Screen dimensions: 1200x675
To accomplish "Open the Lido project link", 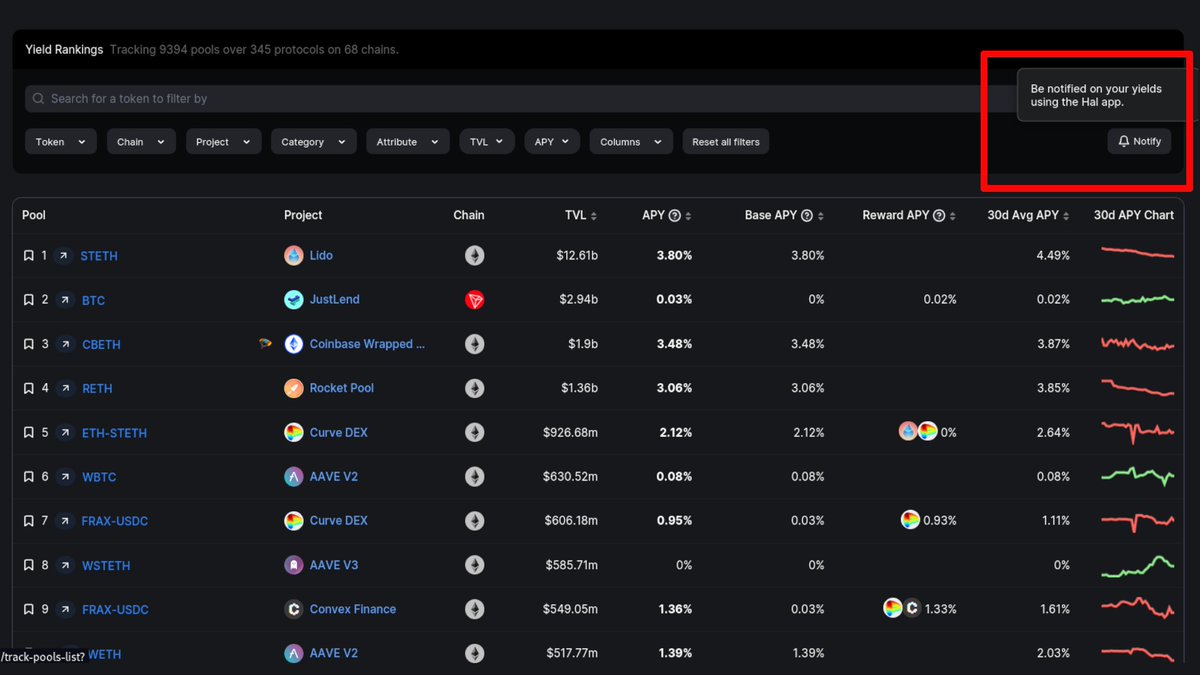I will point(321,256).
